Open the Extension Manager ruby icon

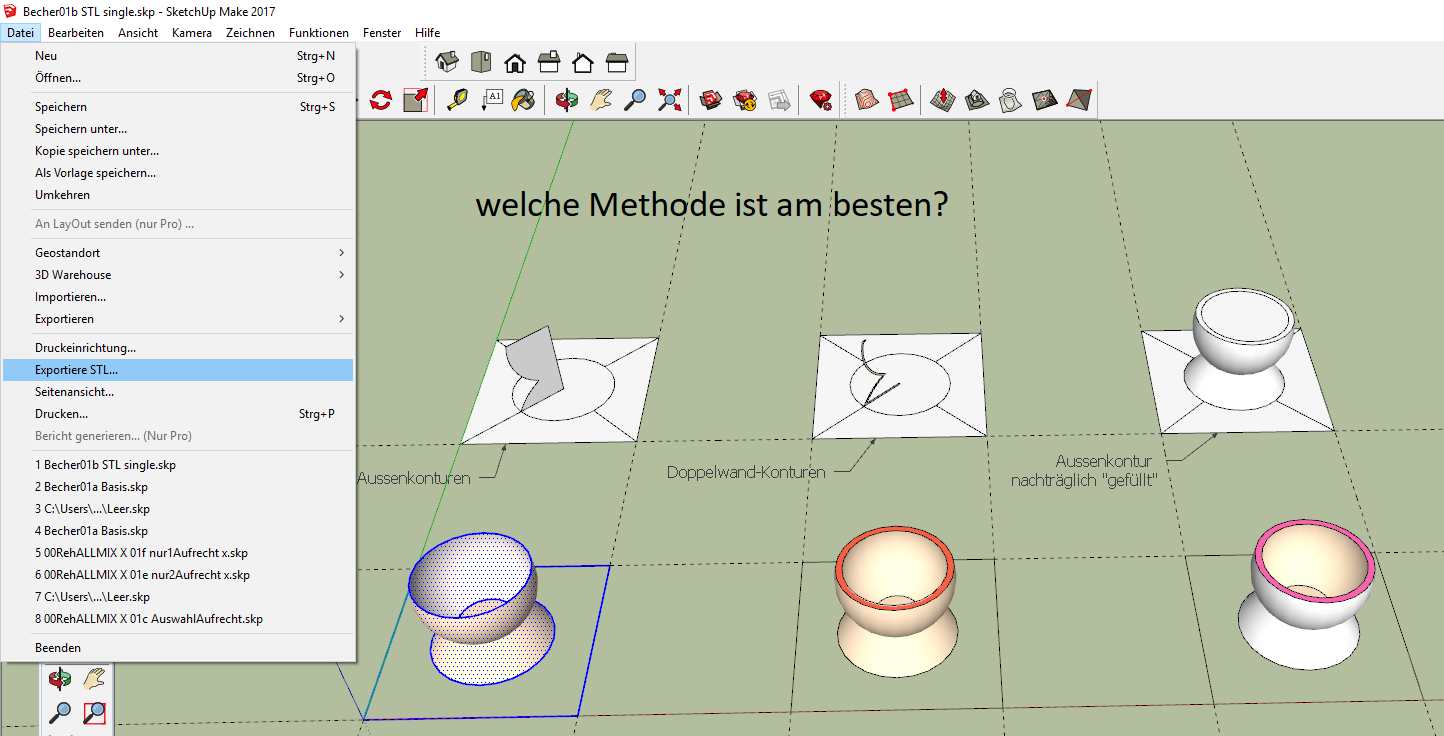(x=822, y=100)
